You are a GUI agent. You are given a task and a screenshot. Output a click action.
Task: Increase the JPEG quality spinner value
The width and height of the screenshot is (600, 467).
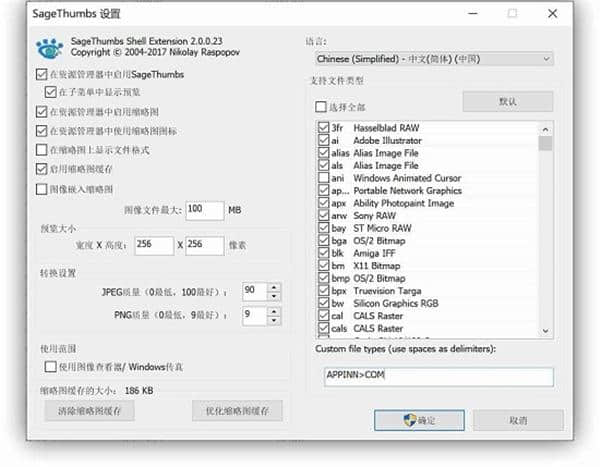274,287
